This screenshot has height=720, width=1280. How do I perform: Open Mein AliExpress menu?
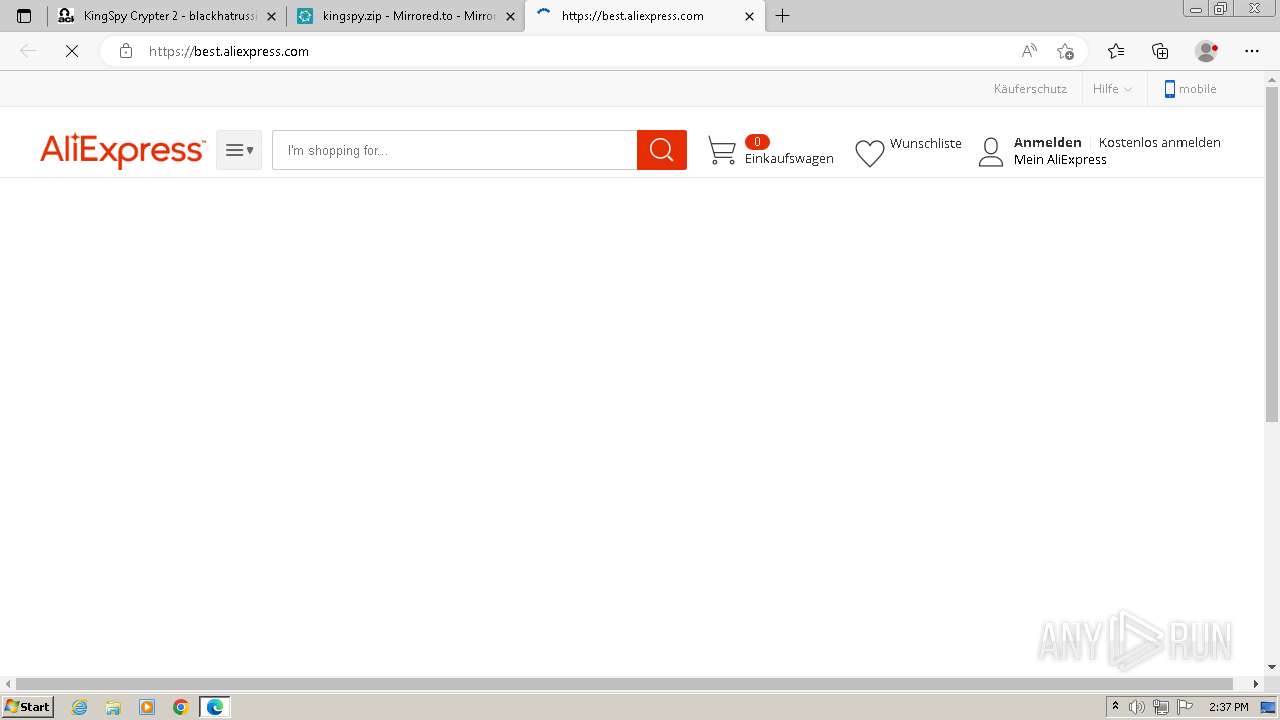(1060, 160)
